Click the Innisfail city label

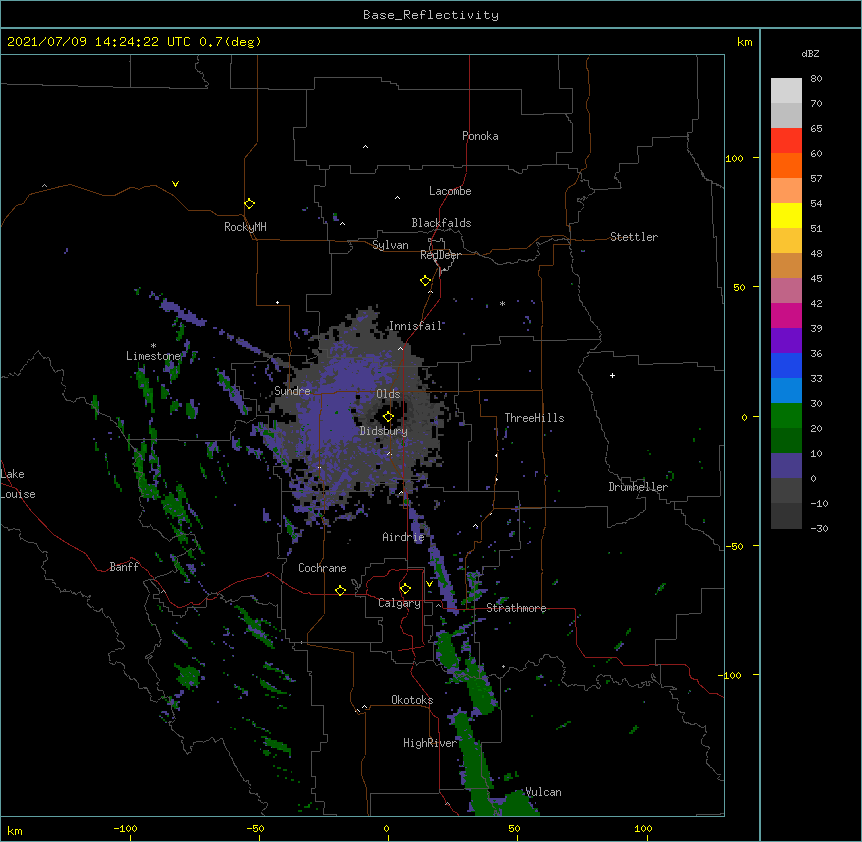tap(416, 326)
